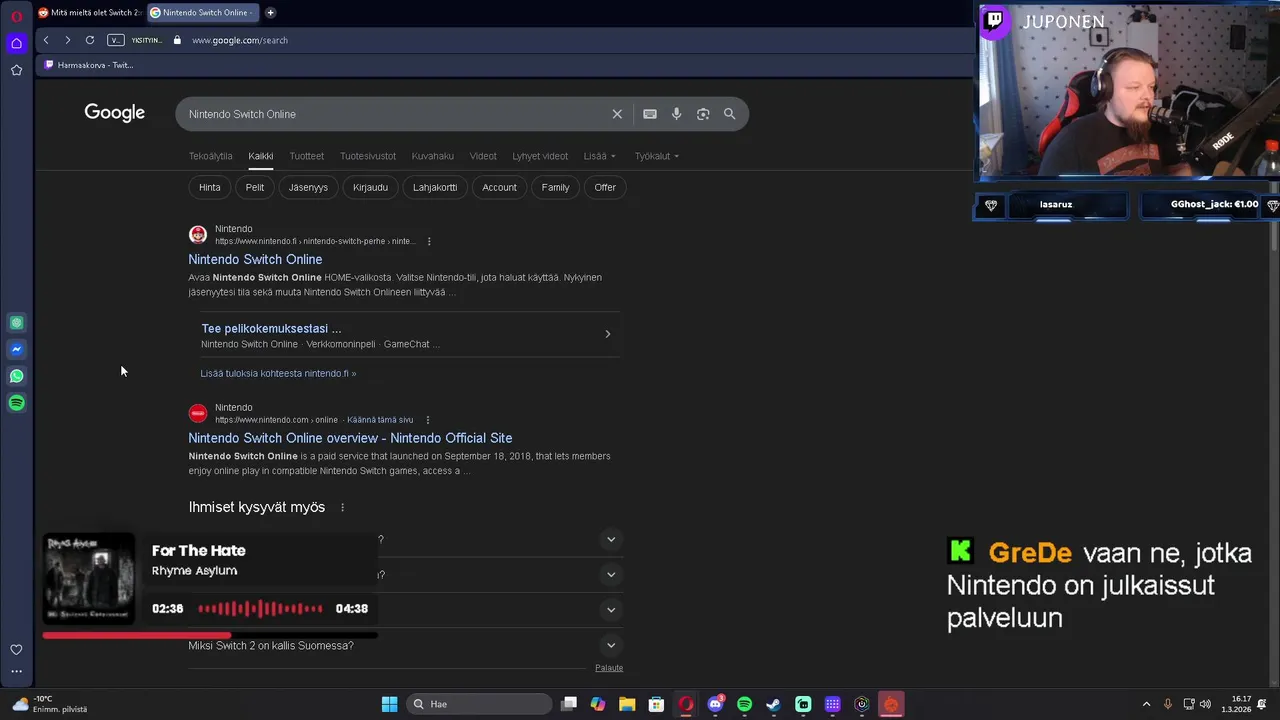Switch to the Tekoälytila tab

210,156
